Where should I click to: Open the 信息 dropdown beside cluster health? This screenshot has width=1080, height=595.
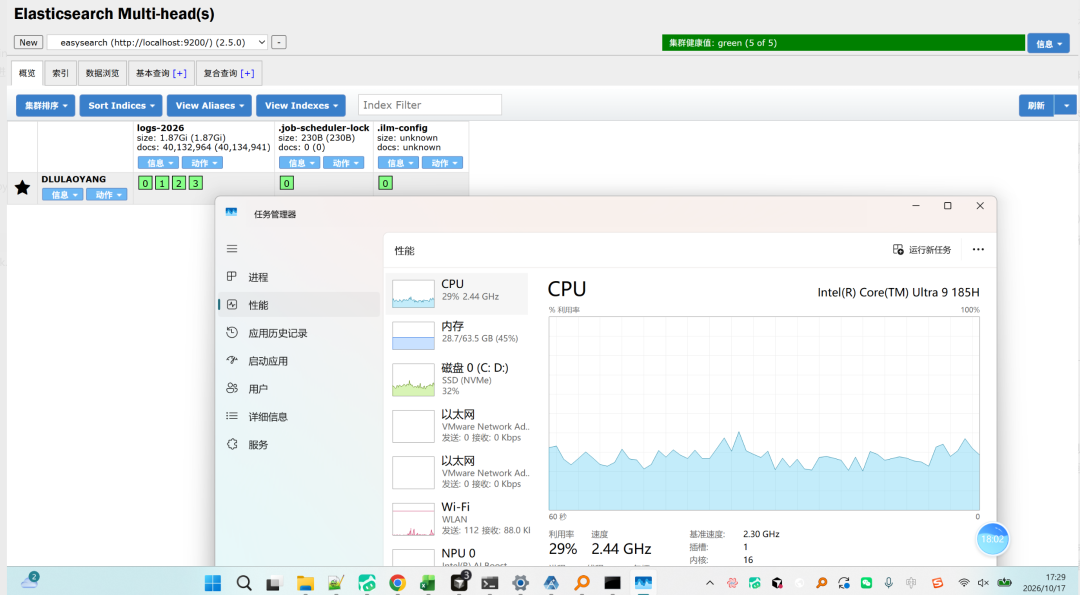[x=1049, y=43]
